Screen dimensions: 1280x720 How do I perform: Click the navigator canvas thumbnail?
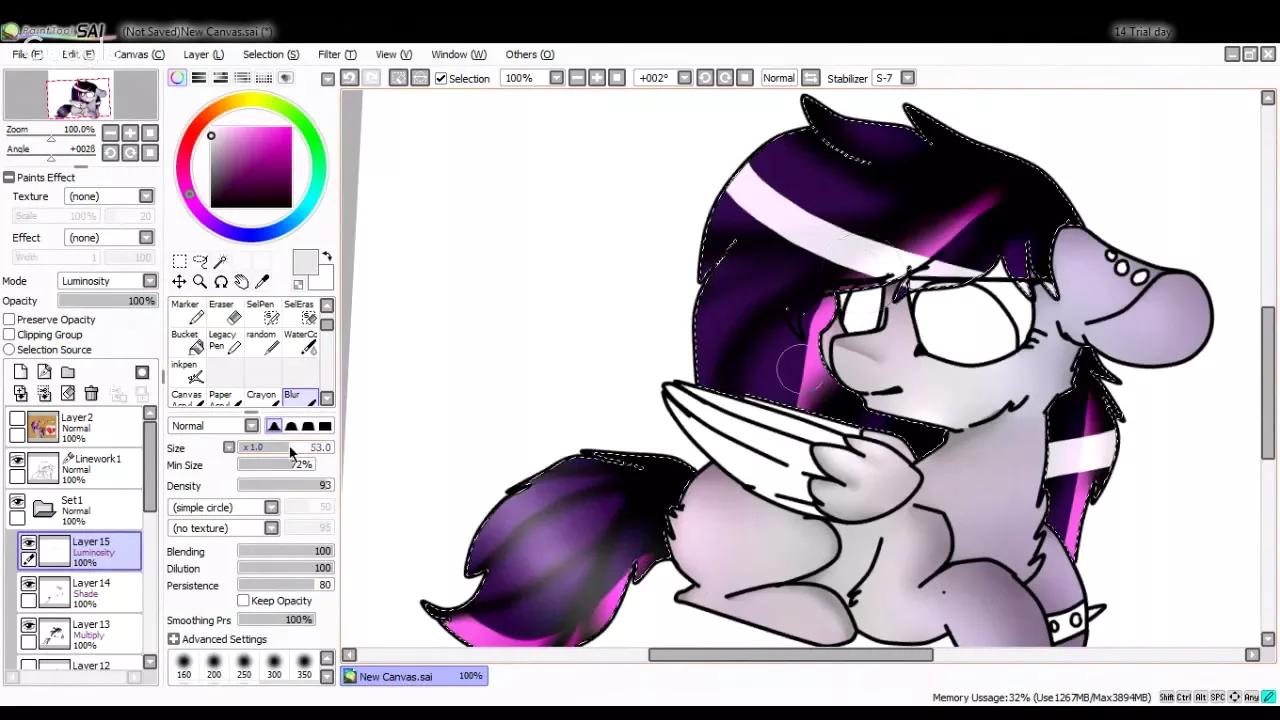tap(80, 97)
